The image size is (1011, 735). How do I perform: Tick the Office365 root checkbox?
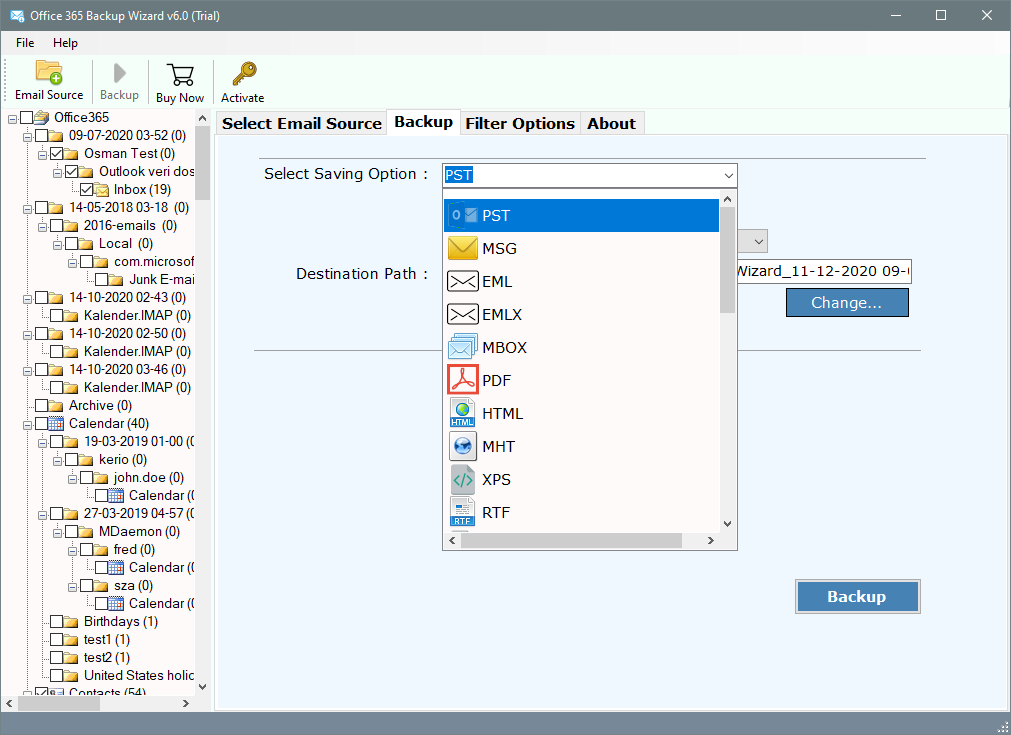[26, 117]
